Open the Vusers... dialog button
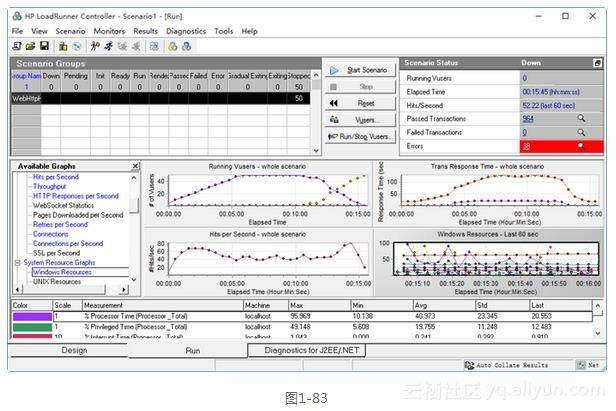 [x=360, y=120]
